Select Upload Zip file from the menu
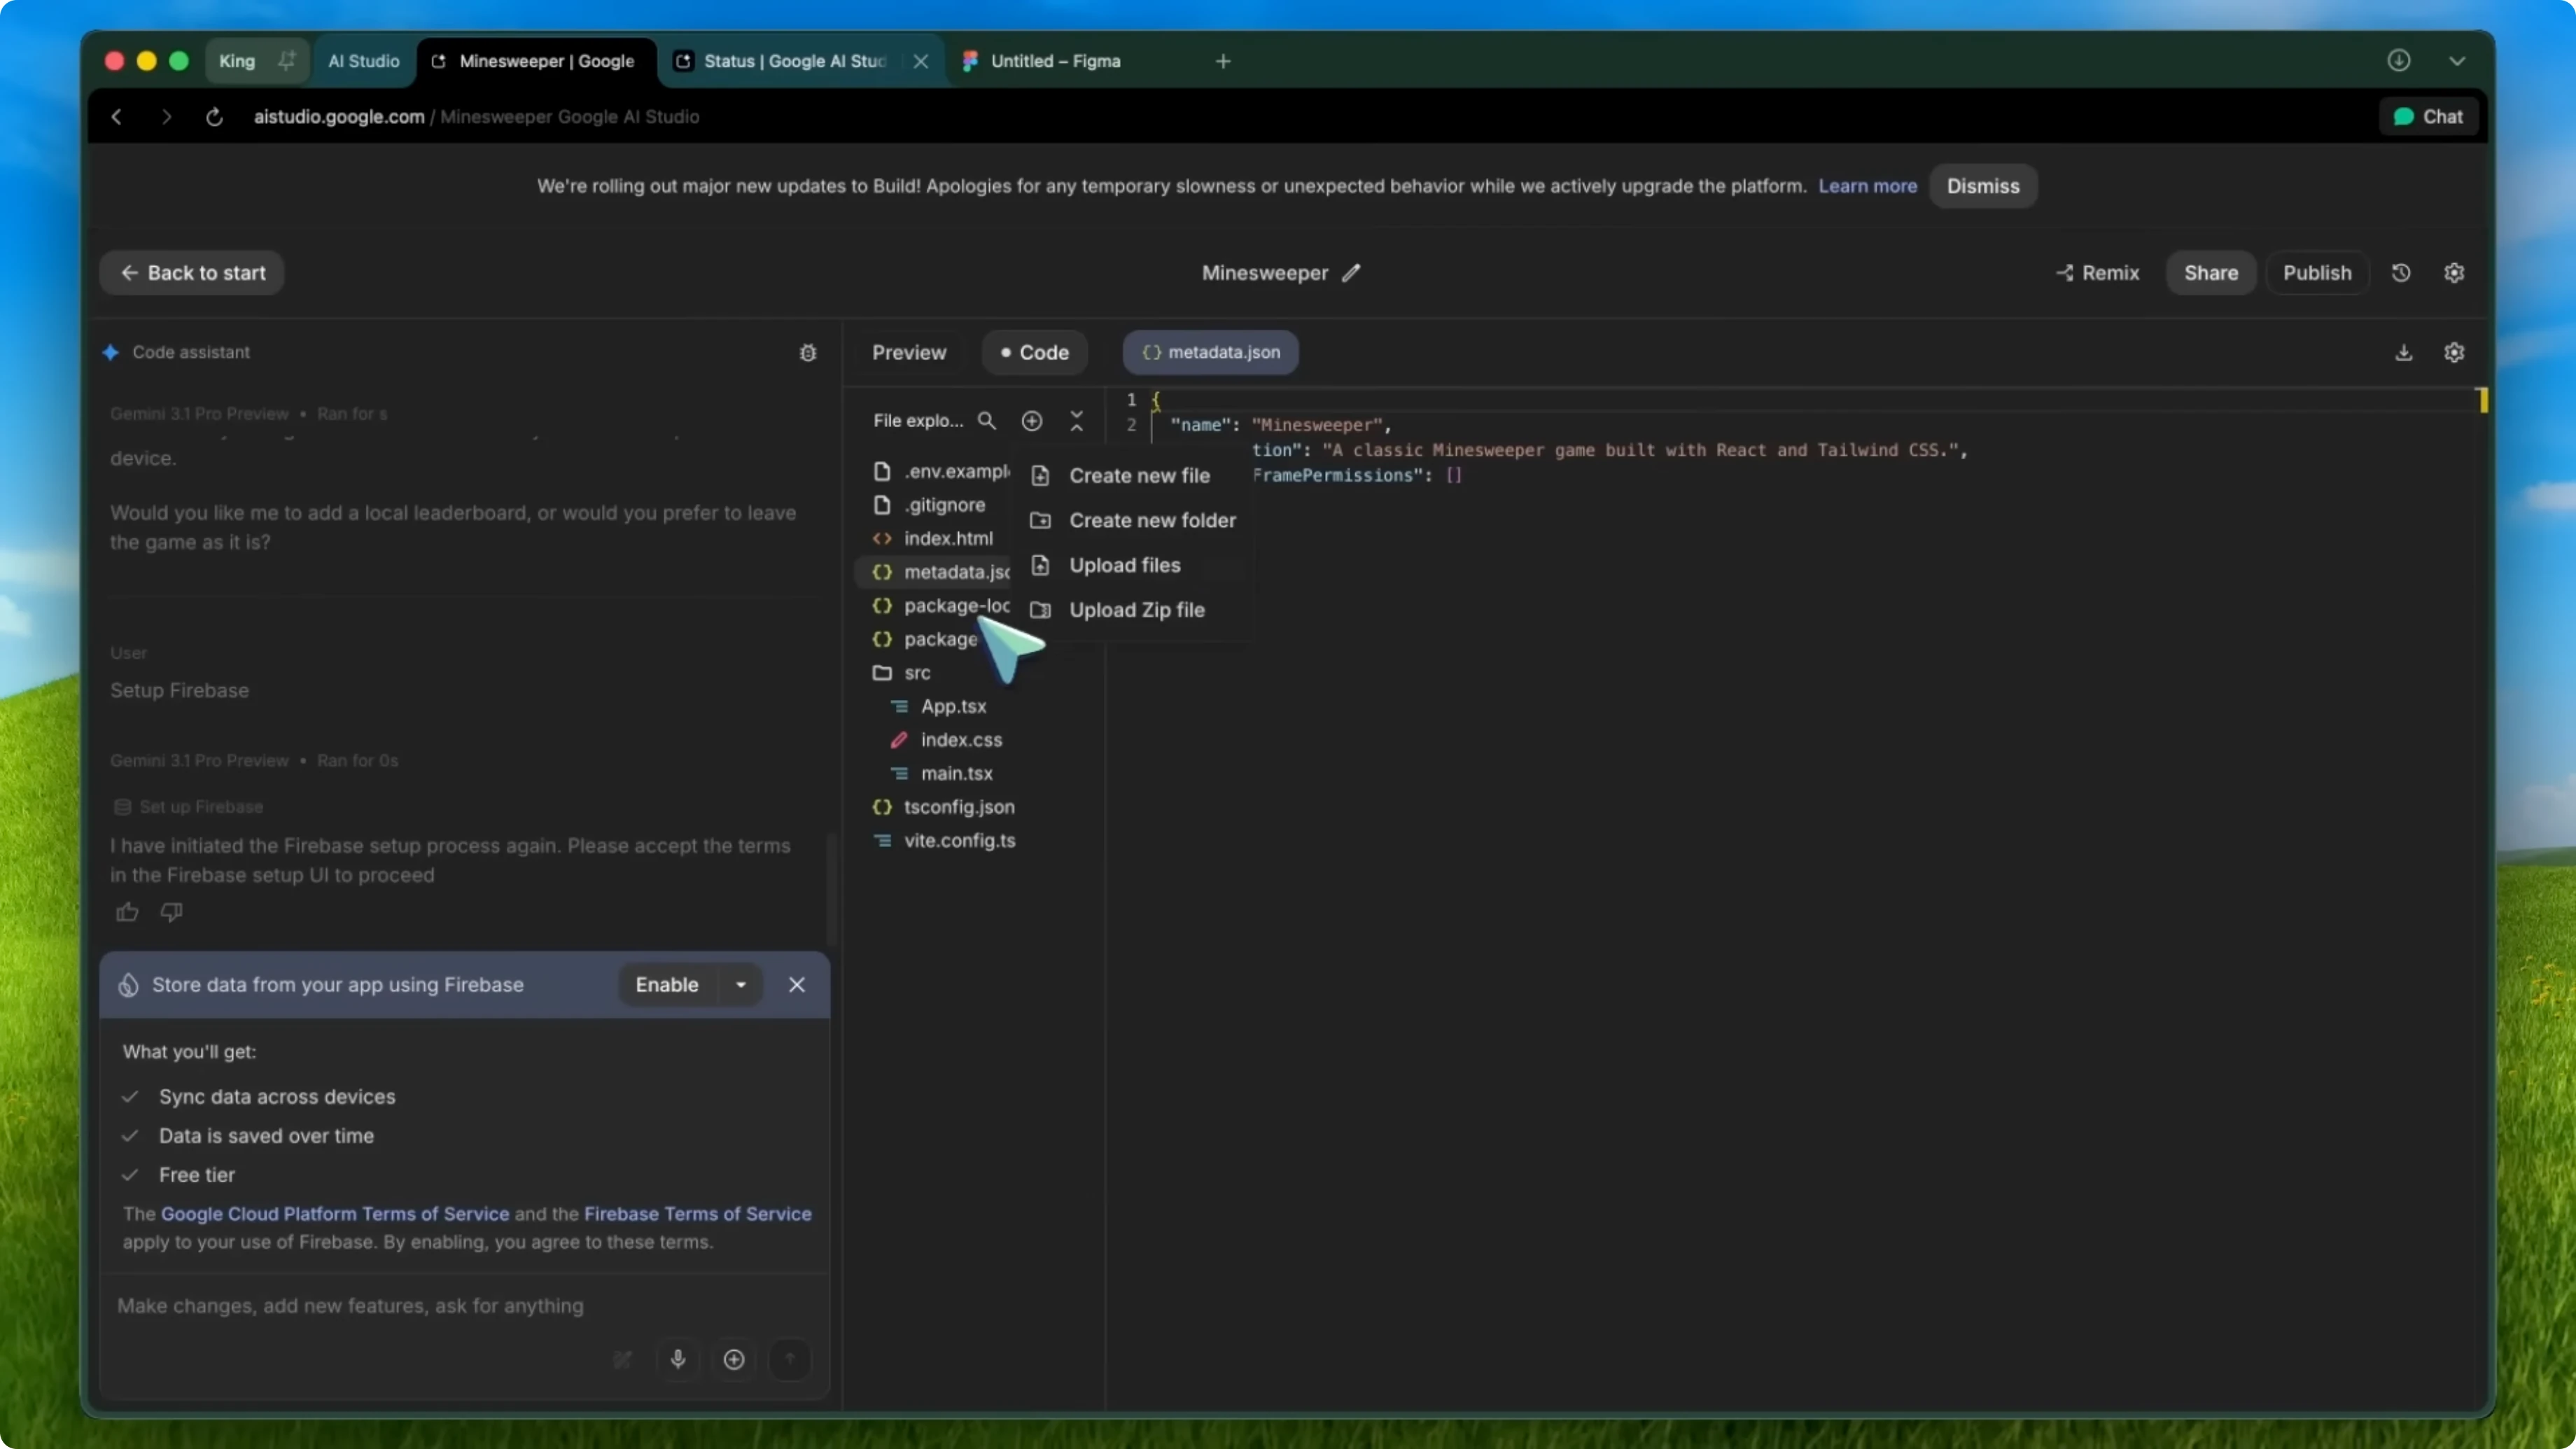 tap(1137, 610)
